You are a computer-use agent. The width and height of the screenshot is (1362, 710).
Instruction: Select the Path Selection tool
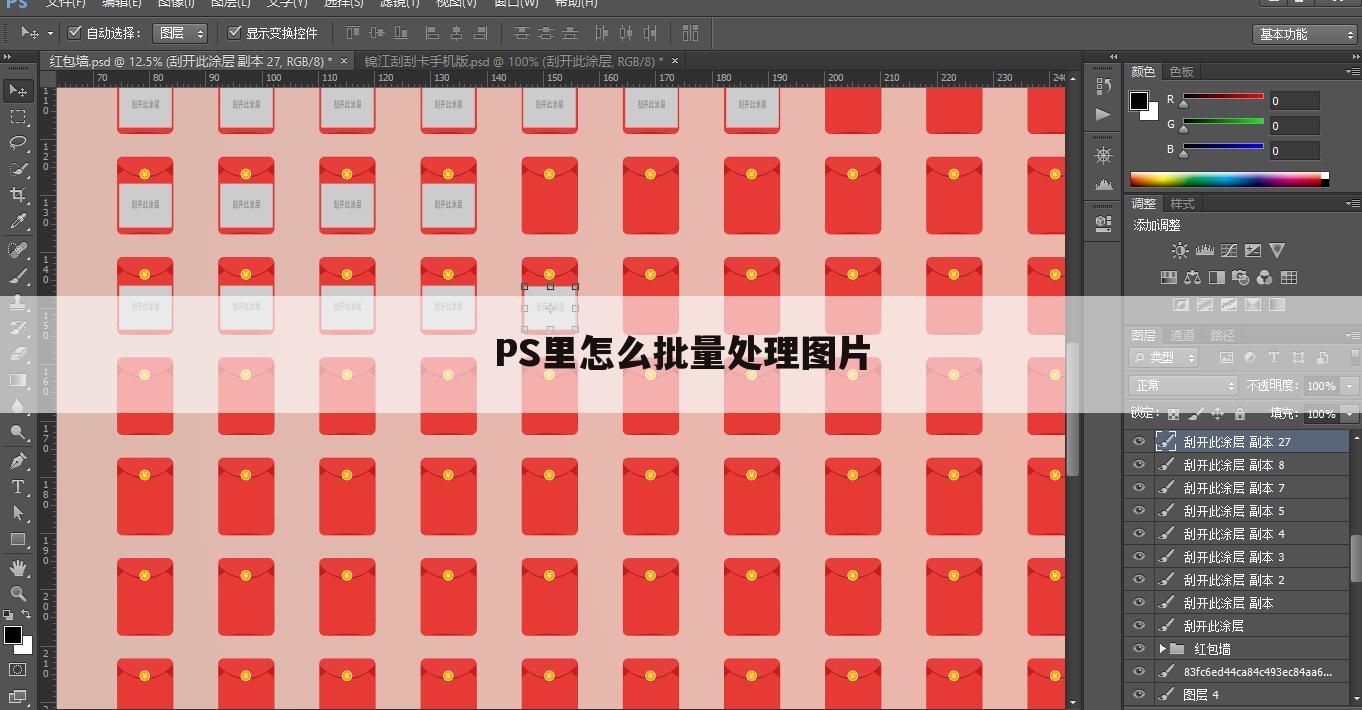pyautogui.click(x=18, y=513)
